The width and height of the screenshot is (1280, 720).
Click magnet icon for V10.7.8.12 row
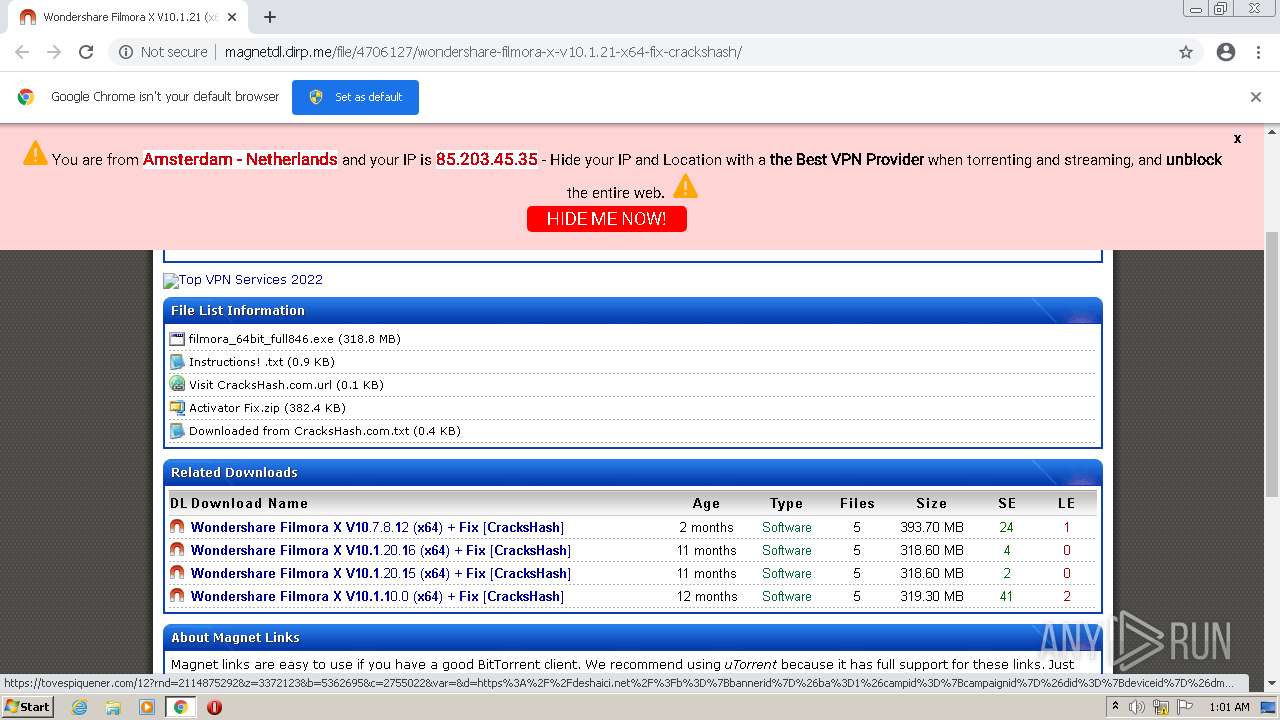click(x=177, y=526)
